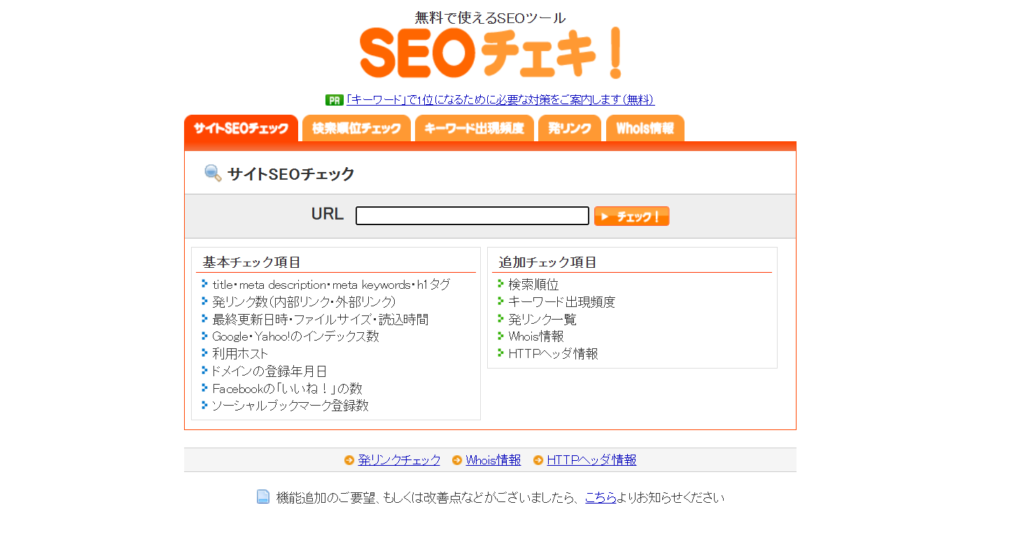Click the 利用ホスト list item
Screen dimensions: 1024x535
coord(240,354)
